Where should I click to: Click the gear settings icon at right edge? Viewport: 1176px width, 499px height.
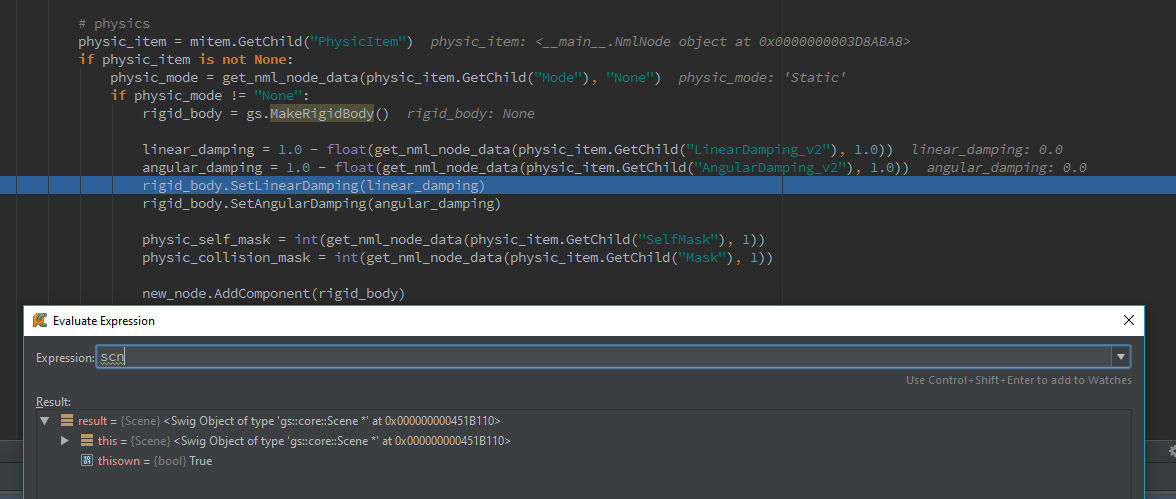click(x=1172, y=450)
